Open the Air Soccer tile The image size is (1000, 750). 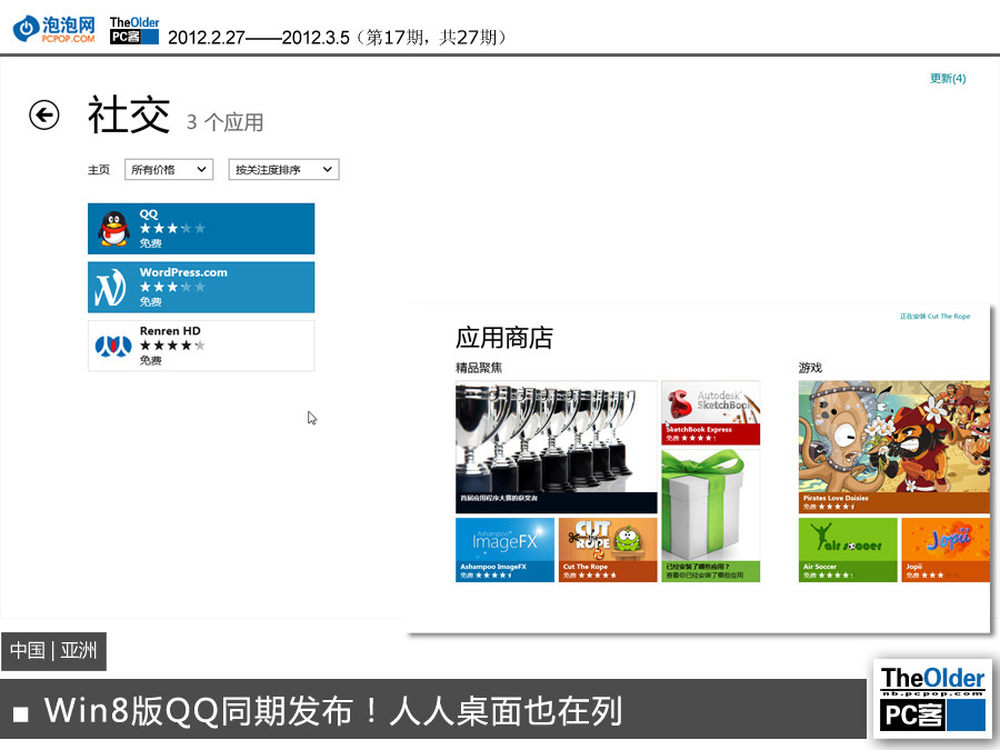click(x=848, y=550)
